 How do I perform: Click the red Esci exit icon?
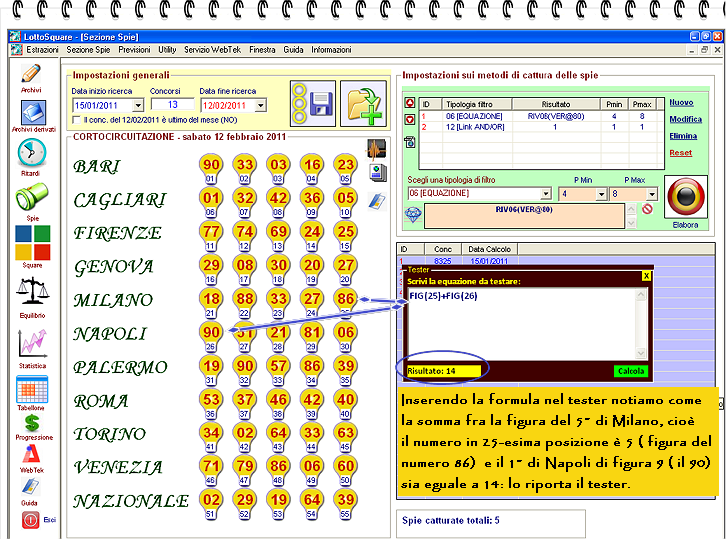click(30, 520)
